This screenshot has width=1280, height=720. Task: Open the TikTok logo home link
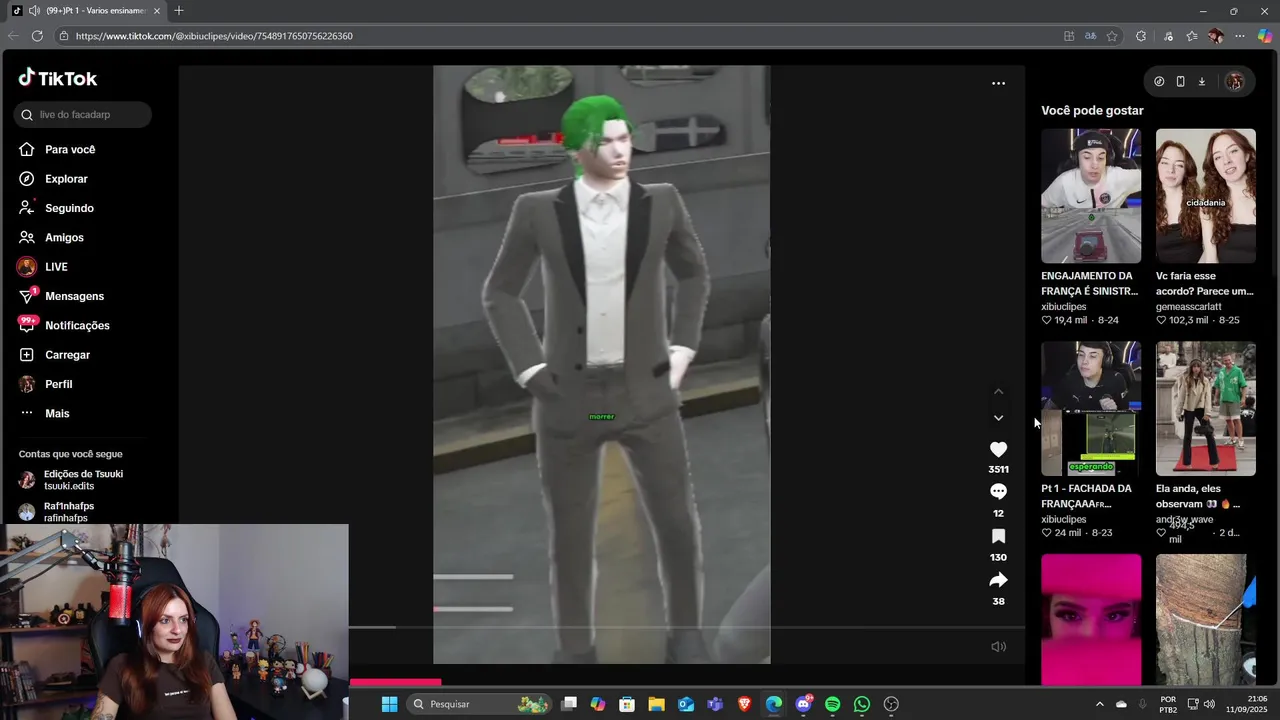tap(57, 78)
